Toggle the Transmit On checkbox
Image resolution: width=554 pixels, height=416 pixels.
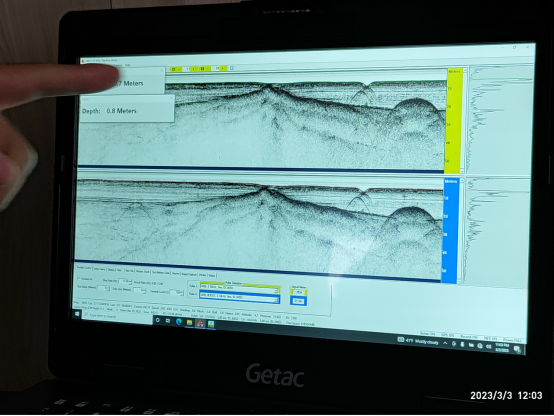[x=79, y=279]
